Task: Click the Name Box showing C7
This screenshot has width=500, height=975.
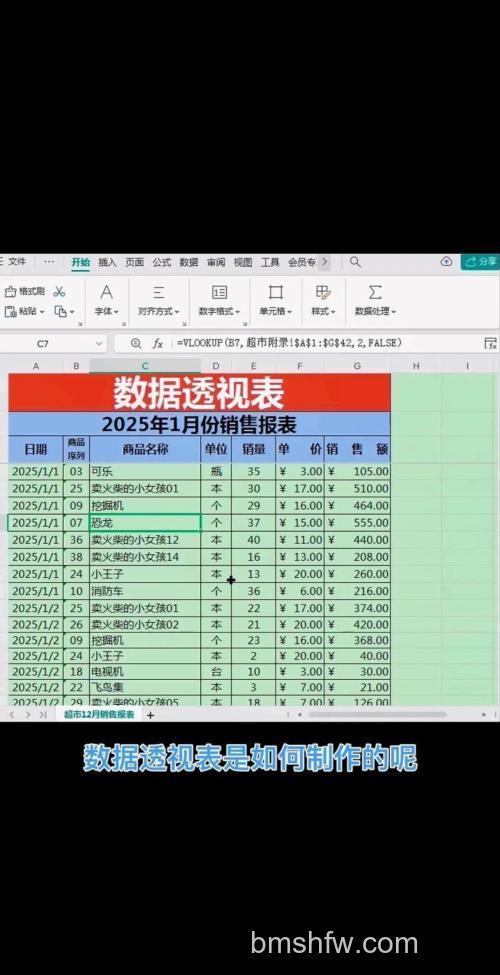Action: [43, 343]
